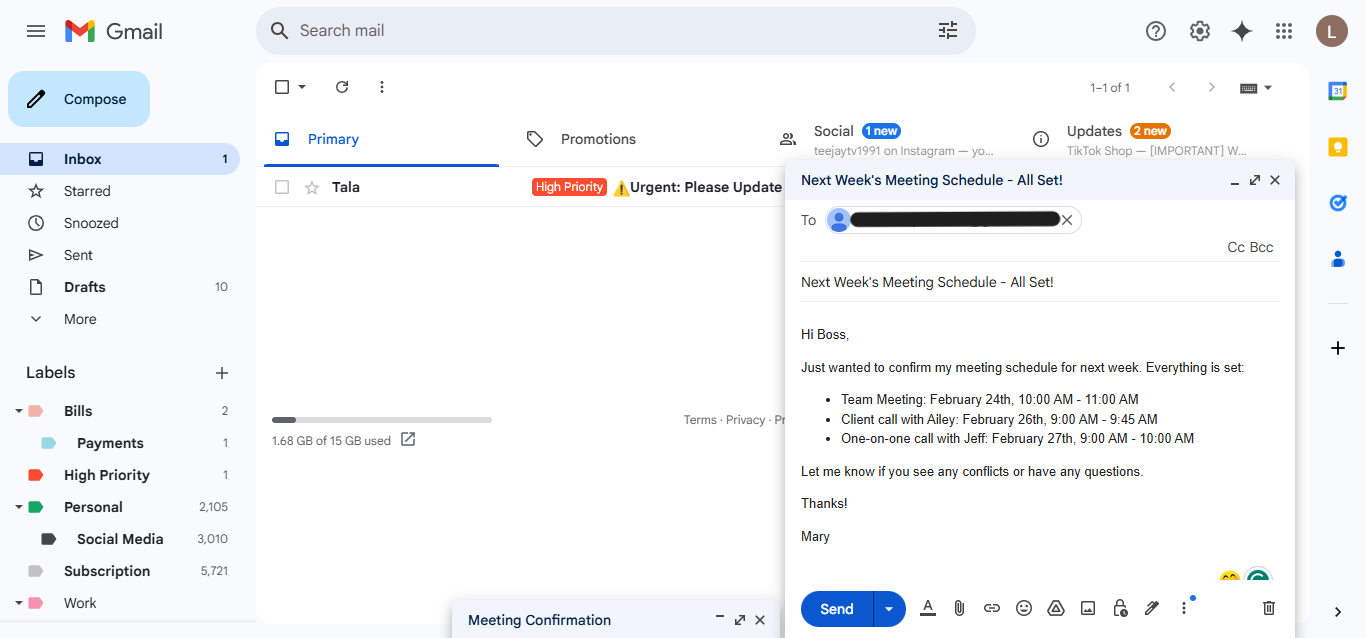Viewport: 1366px width, 638px height.
Task: Click the Search mail field
Action: 616,31
